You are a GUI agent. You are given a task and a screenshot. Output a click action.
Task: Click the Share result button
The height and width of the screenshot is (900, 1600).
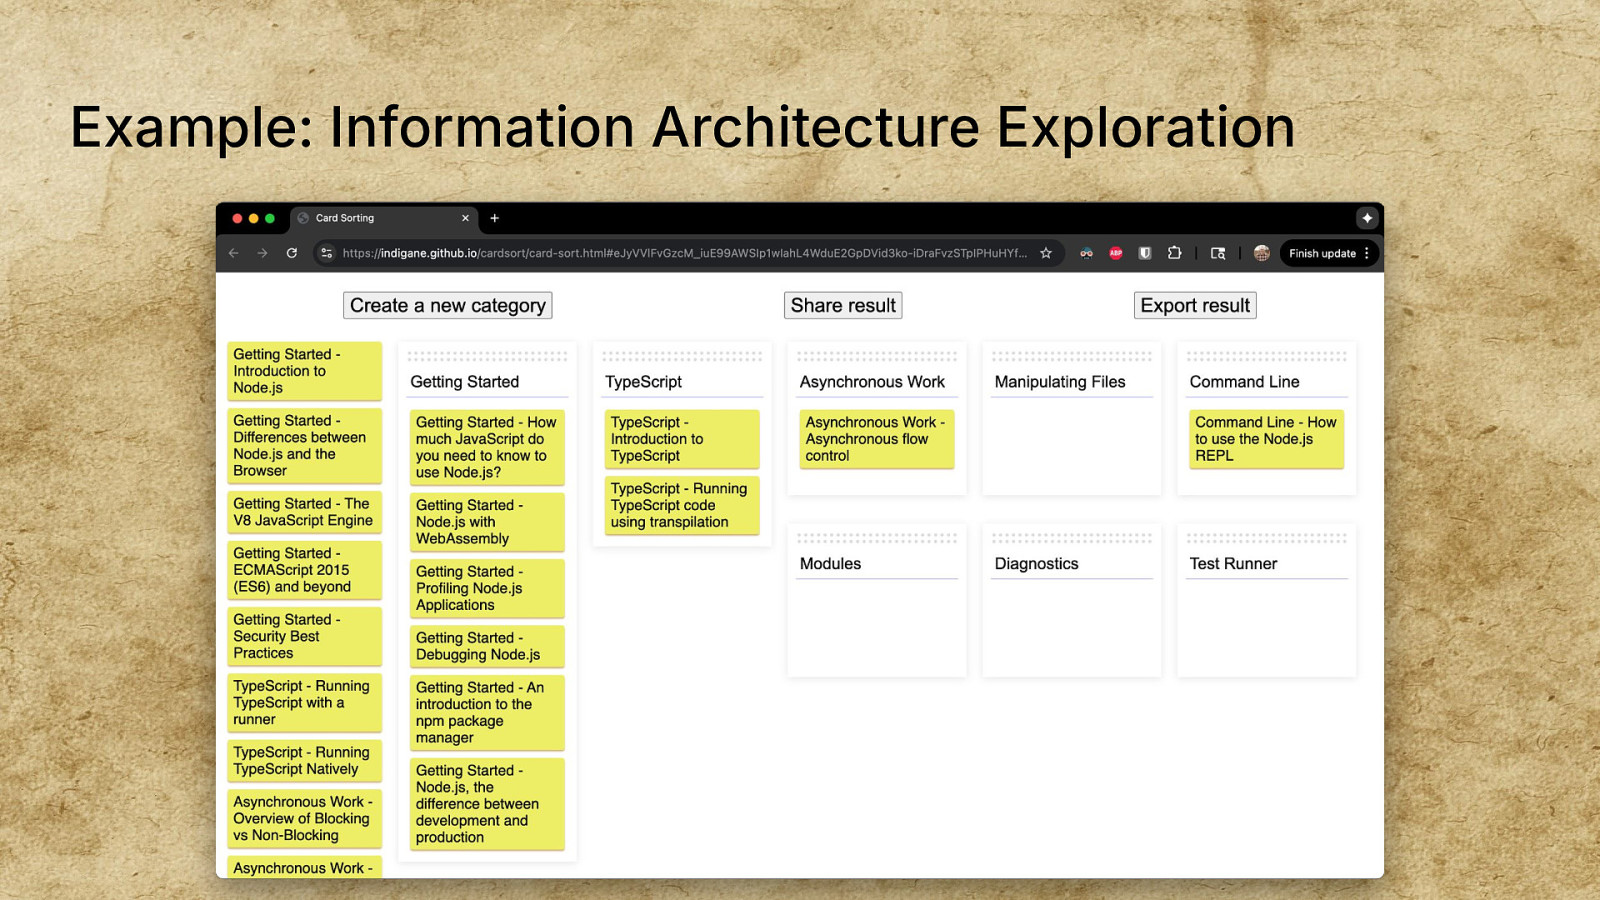(x=843, y=305)
